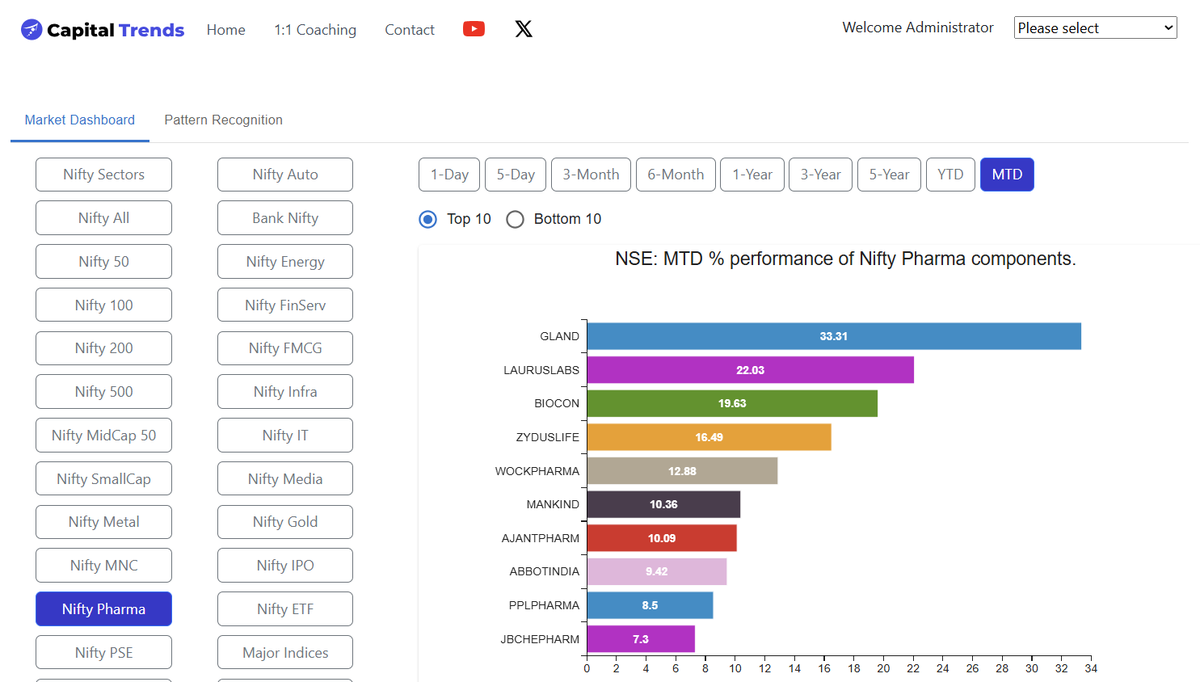
Task: Open the Please select dropdown
Action: pyautogui.click(x=1095, y=28)
